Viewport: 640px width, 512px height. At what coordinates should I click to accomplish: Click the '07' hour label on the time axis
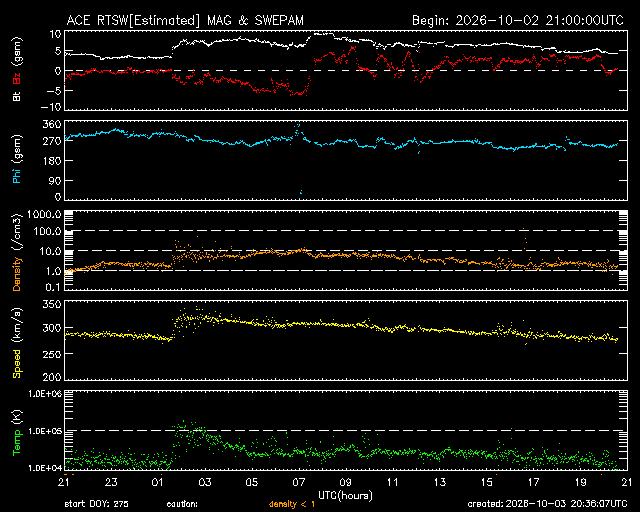click(299, 483)
